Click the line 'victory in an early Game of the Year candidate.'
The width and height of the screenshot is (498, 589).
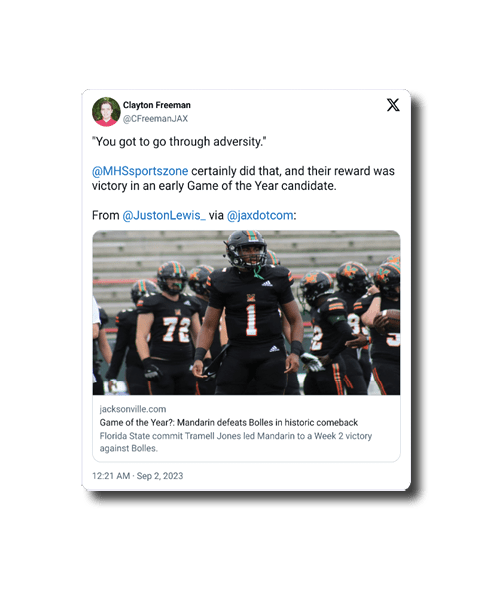click(x=214, y=186)
